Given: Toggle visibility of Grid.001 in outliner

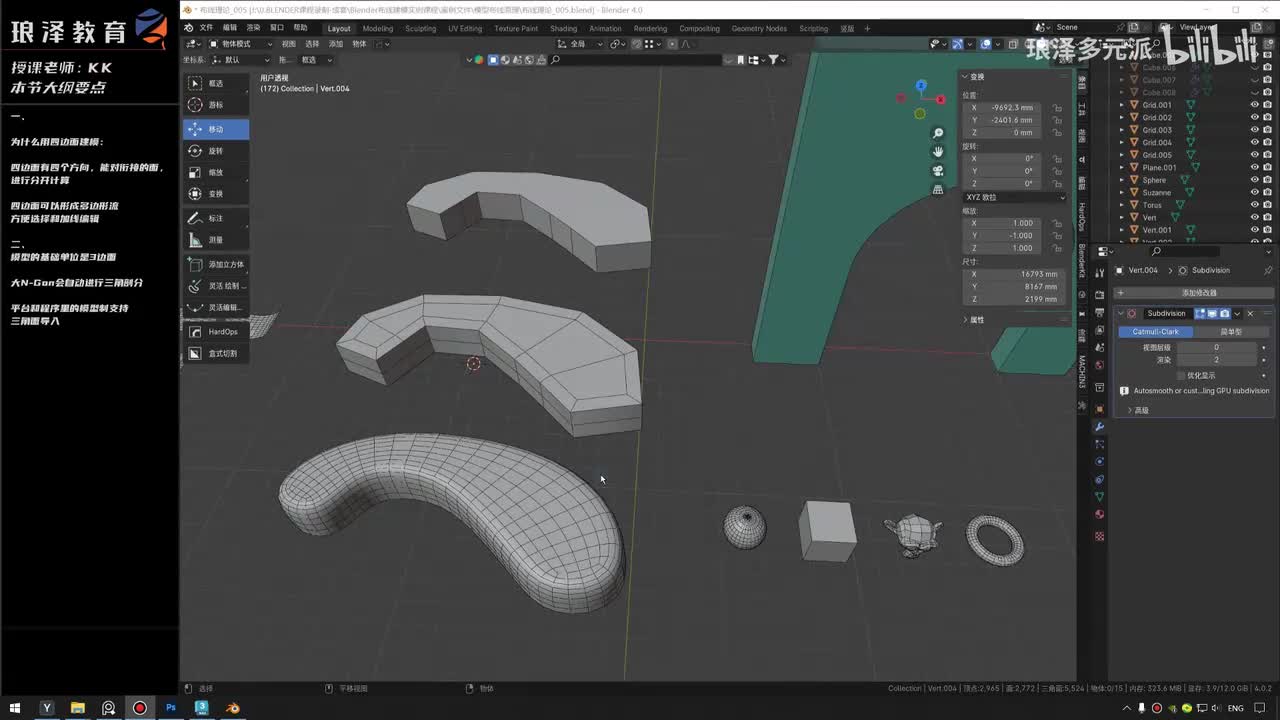Looking at the screenshot, I should click(x=1254, y=105).
